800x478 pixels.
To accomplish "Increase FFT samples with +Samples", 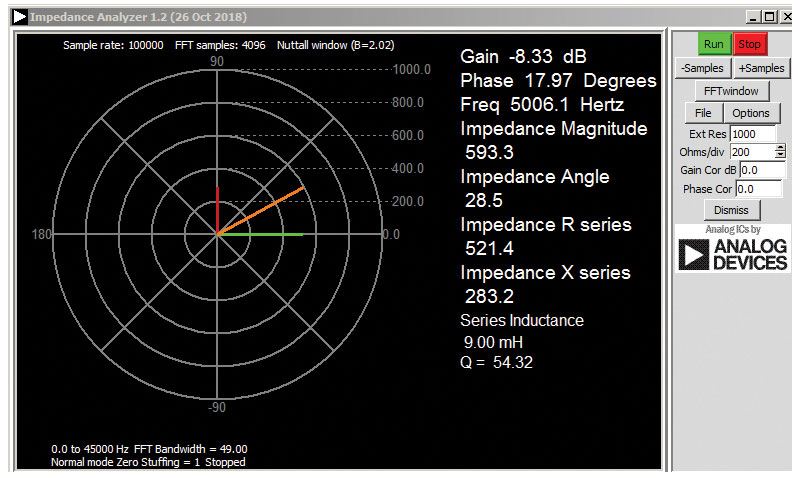I will (761, 68).
